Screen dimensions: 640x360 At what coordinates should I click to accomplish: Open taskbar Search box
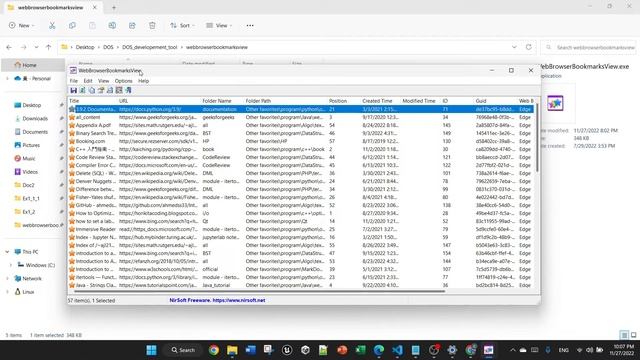click(183, 350)
